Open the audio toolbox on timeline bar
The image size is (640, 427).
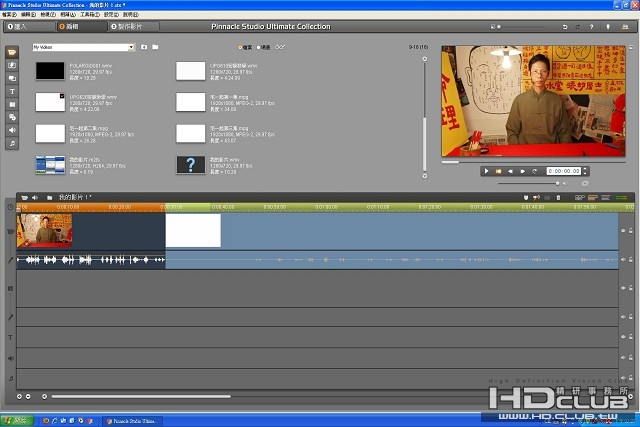click(35, 198)
